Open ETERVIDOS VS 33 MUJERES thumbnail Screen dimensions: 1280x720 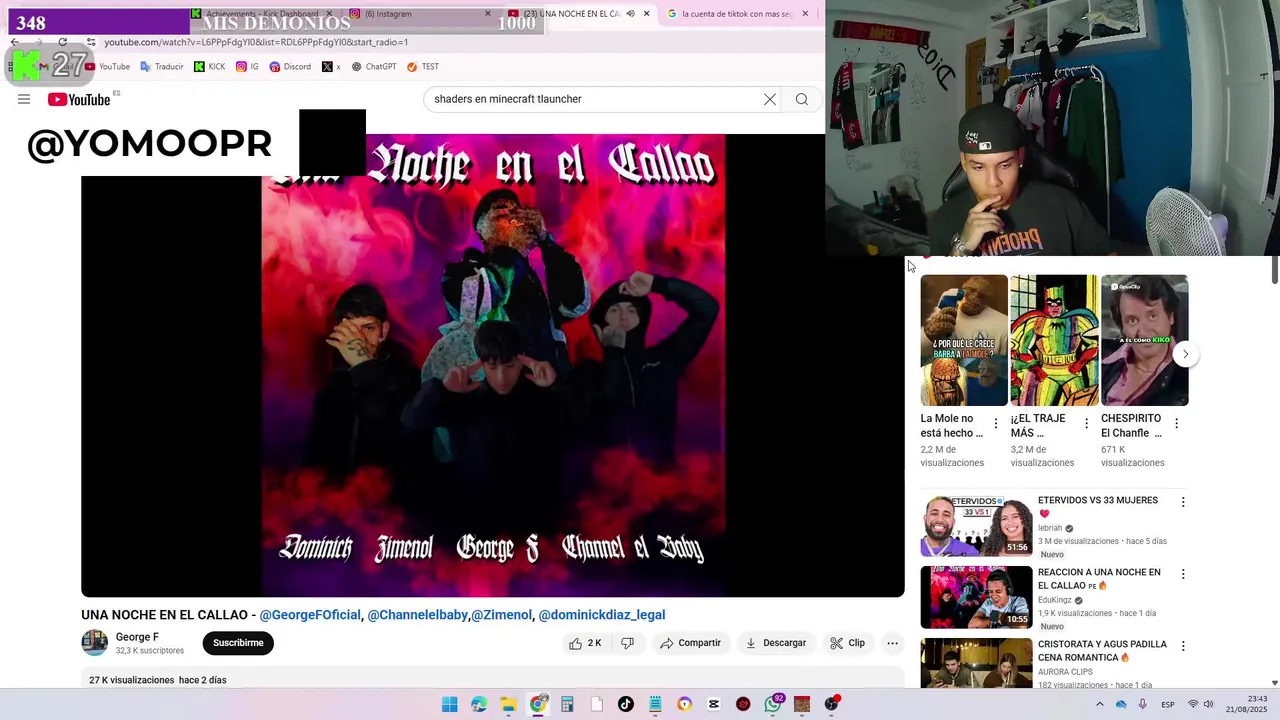pyautogui.click(x=976, y=525)
